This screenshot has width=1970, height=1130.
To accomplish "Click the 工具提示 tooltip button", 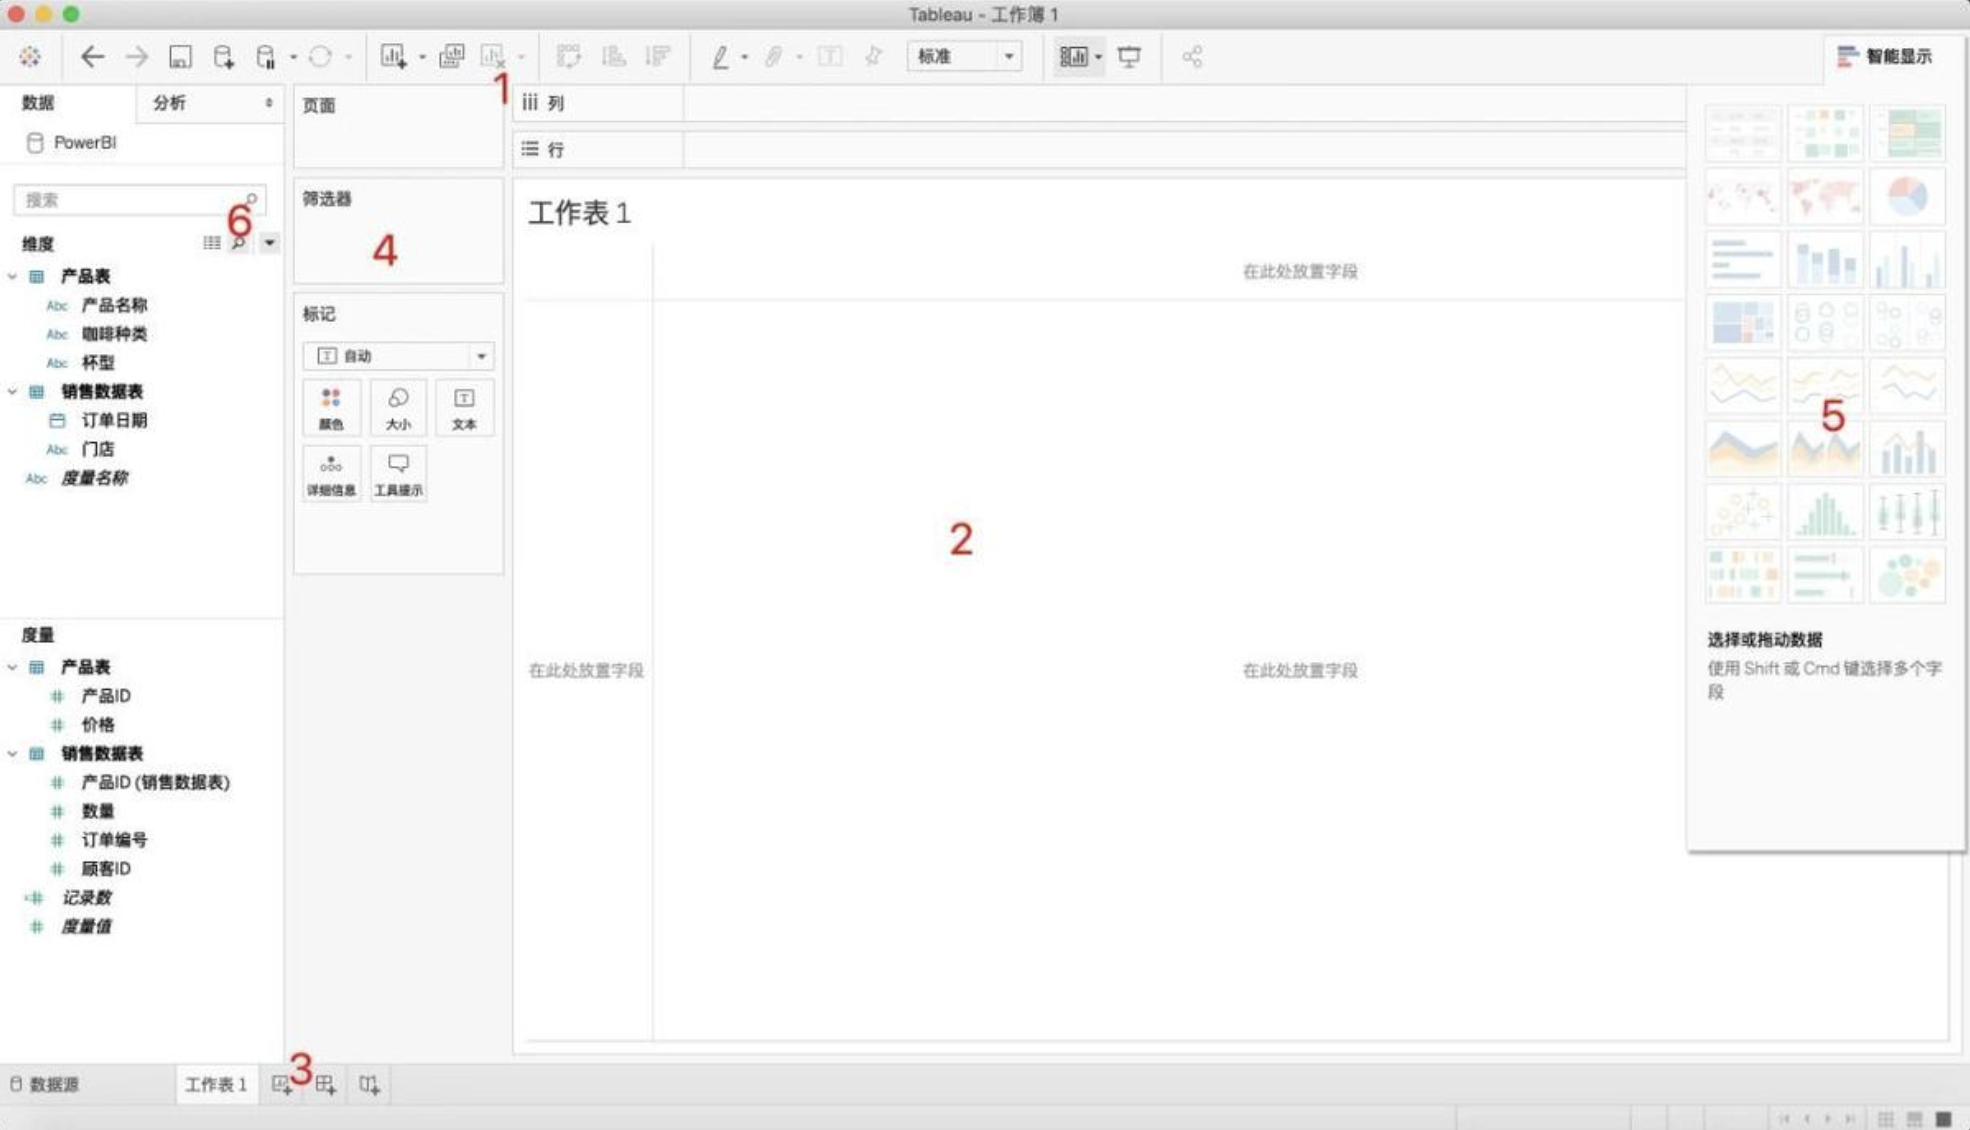I will click(x=398, y=474).
